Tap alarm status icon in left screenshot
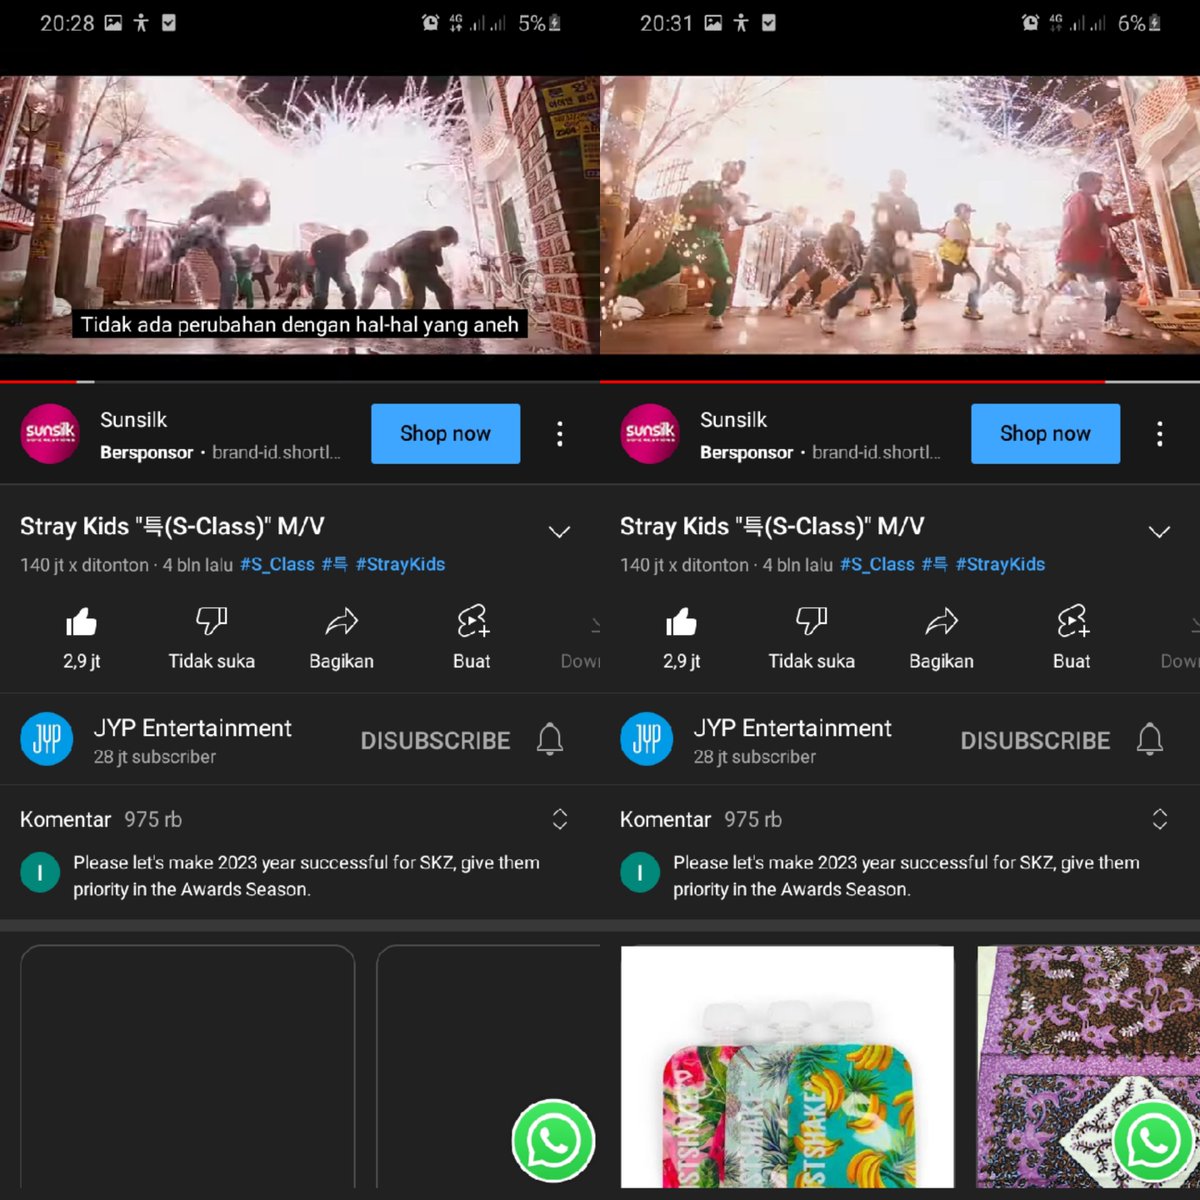This screenshot has height=1200, width=1200. pyautogui.click(x=430, y=23)
